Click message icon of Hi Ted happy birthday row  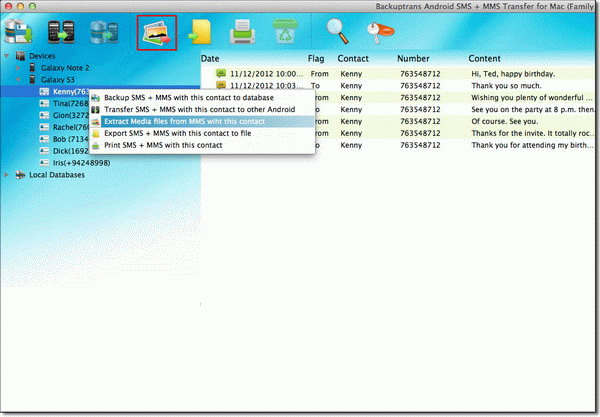click(221, 73)
